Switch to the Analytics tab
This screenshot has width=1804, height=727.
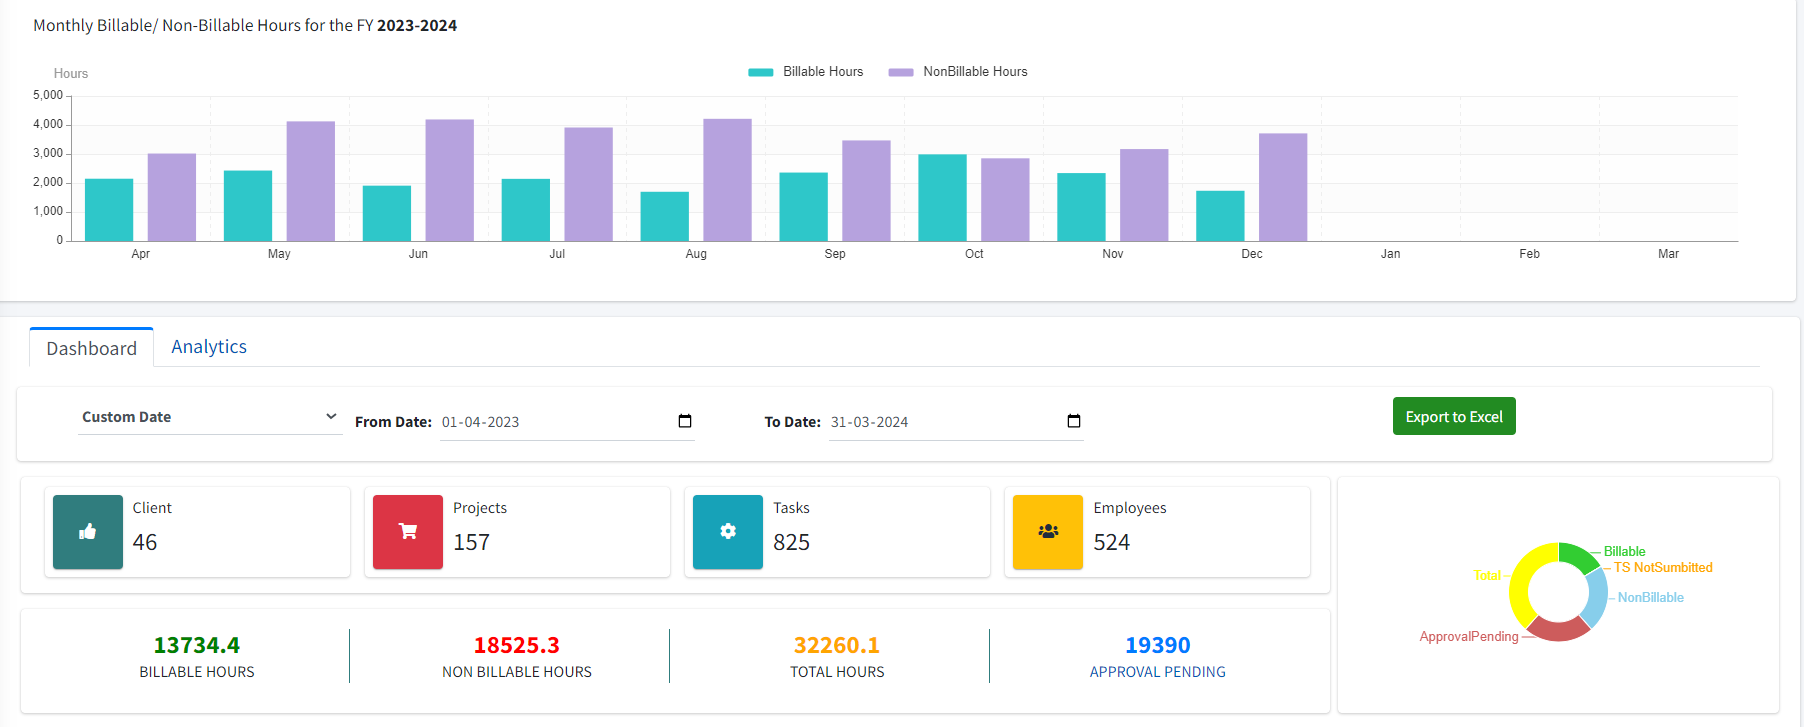click(209, 346)
